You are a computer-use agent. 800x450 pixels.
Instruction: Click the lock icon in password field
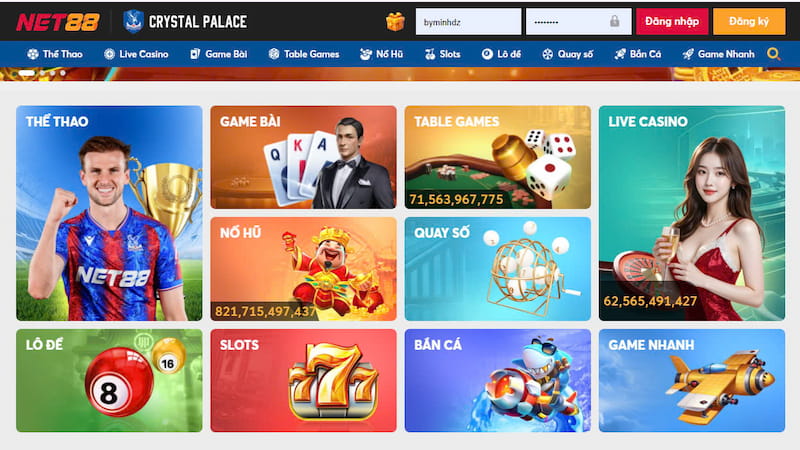tap(614, 21)
